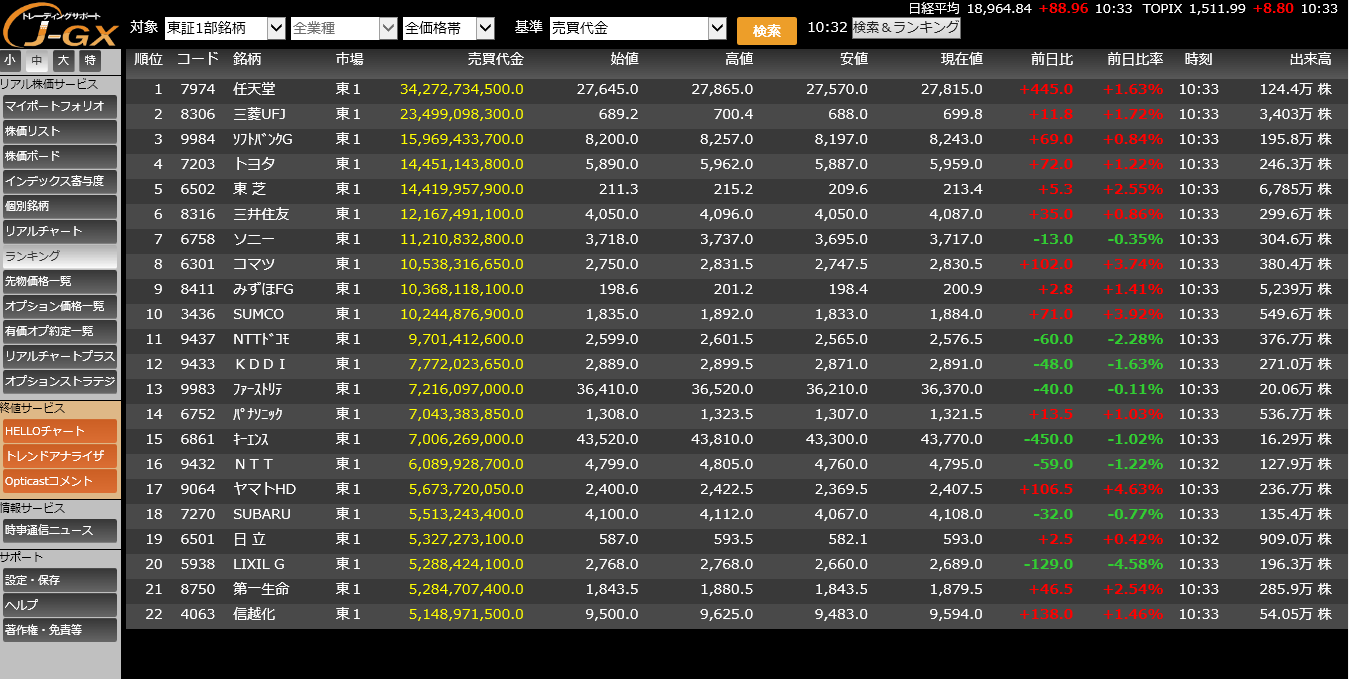Click stock name ＮＴＴ in row 16
The image size is (1349, 679).
[253, 464]
